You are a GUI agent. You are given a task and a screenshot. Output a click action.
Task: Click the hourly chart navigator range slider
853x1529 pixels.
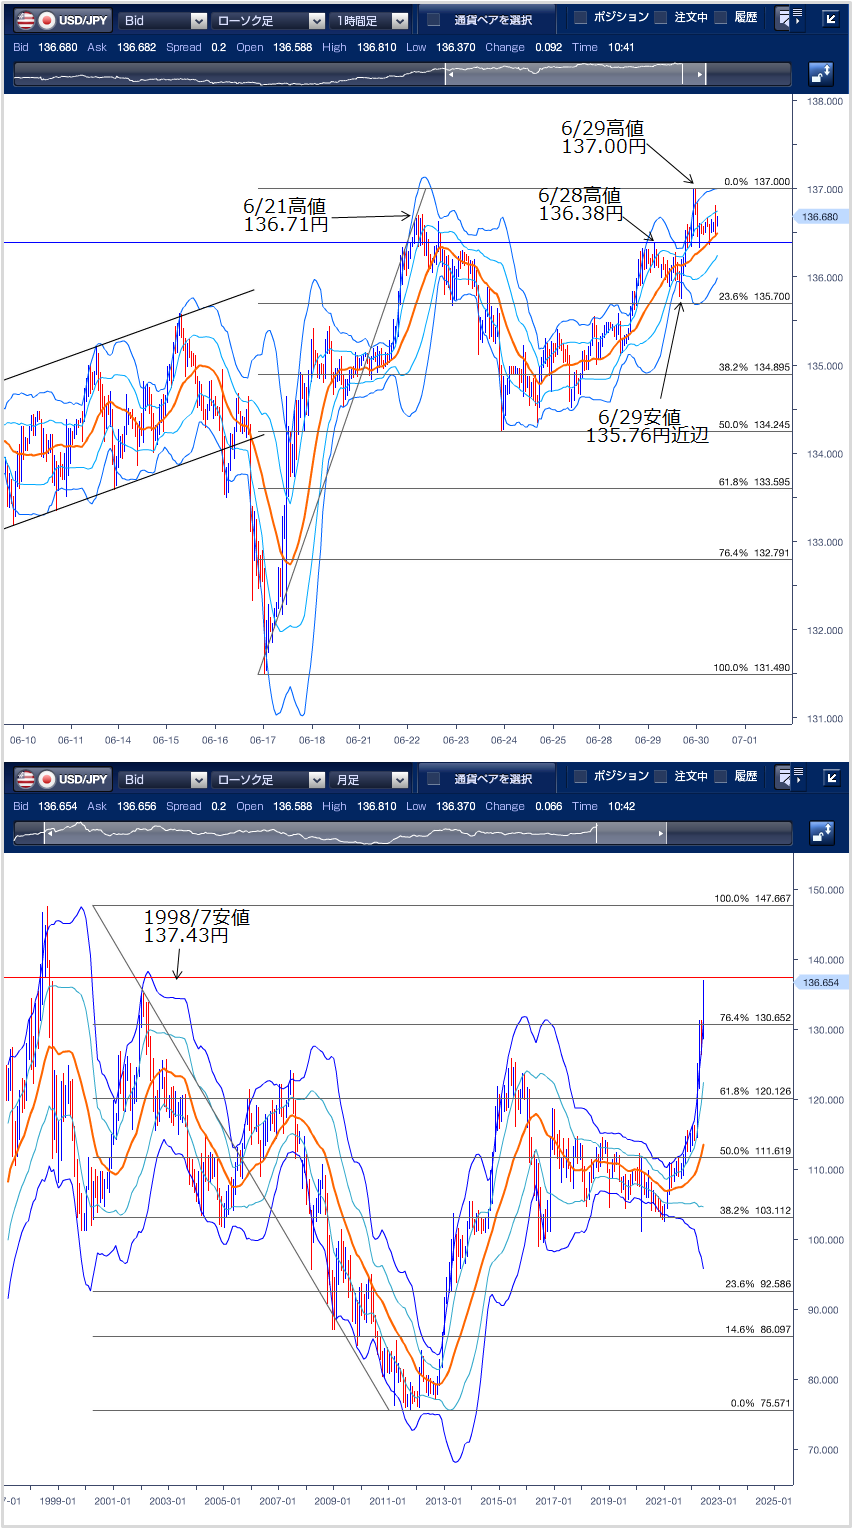(x=575, y=75)
